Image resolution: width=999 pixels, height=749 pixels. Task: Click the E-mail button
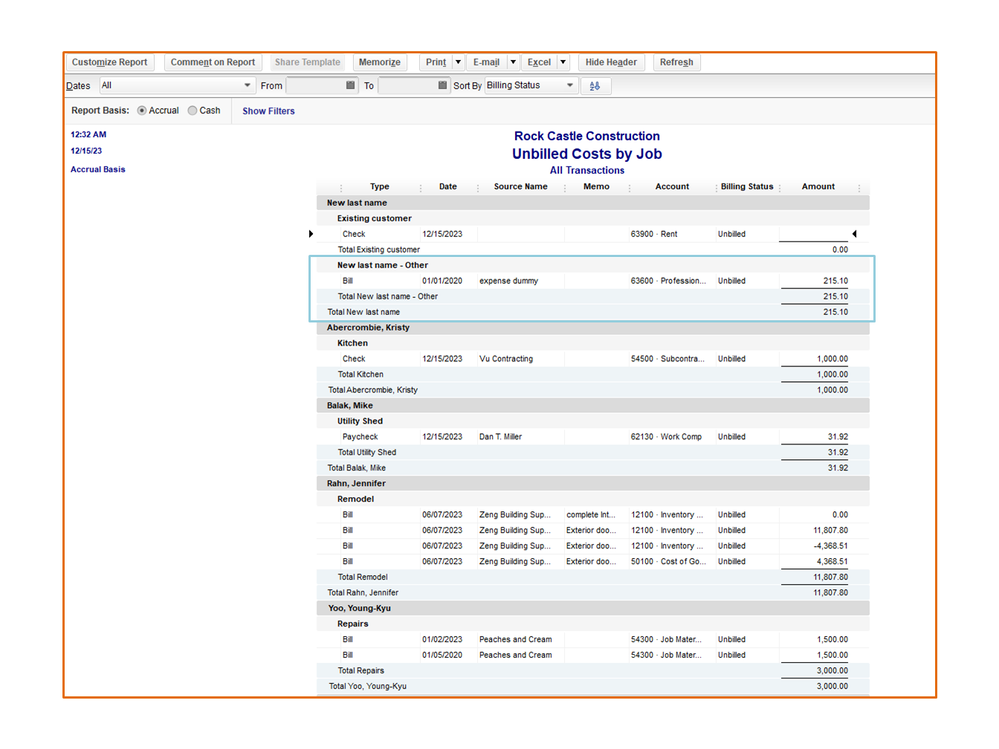coord(486,62)
